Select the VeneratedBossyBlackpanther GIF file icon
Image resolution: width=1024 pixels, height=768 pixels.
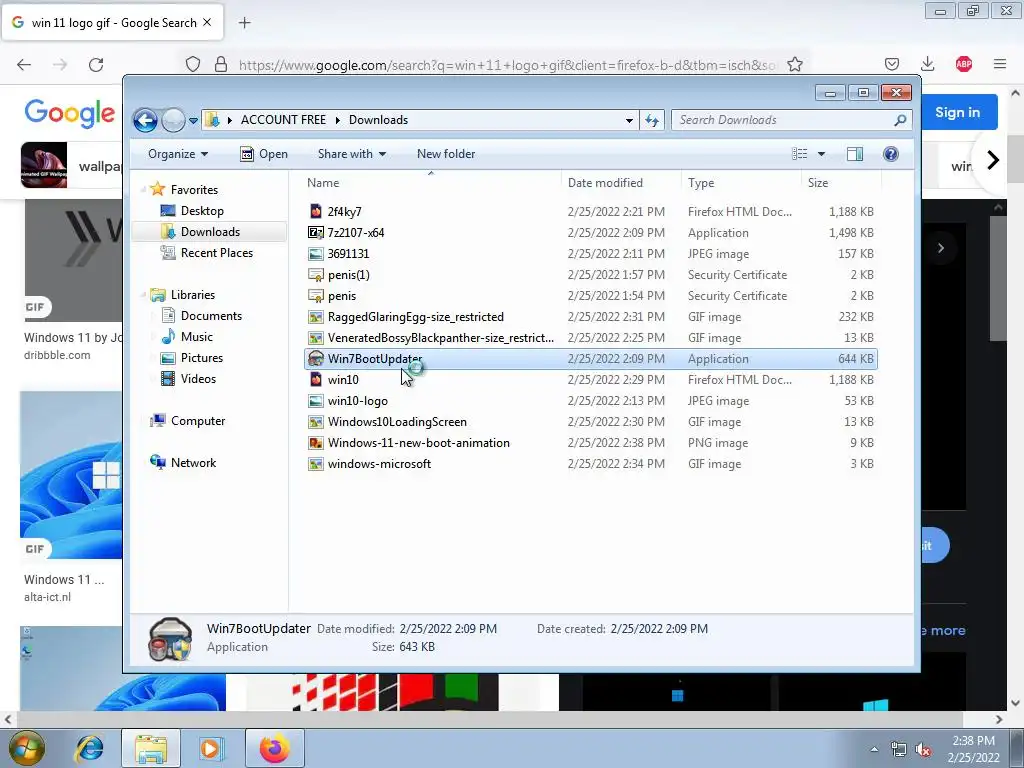point(316,338)
